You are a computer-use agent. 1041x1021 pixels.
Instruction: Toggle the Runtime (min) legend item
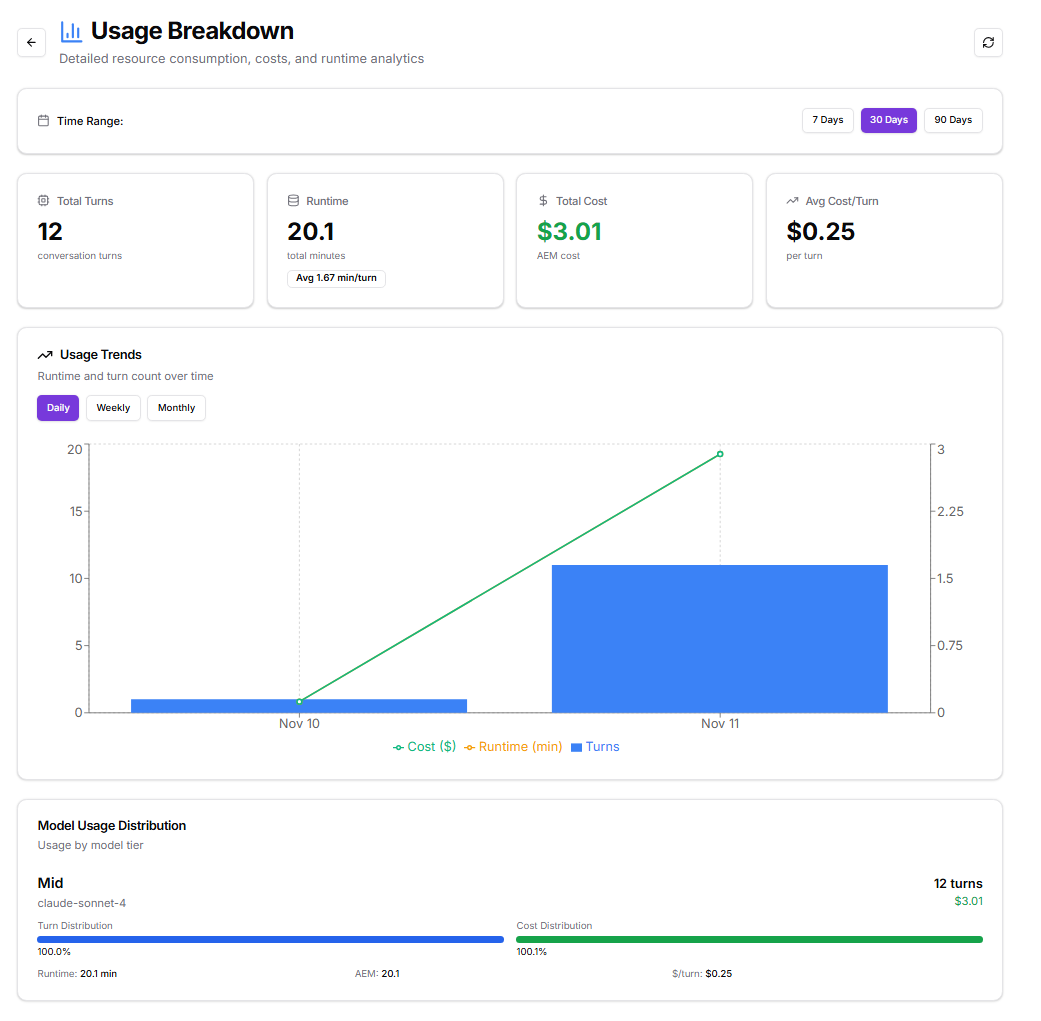(513, 746)
